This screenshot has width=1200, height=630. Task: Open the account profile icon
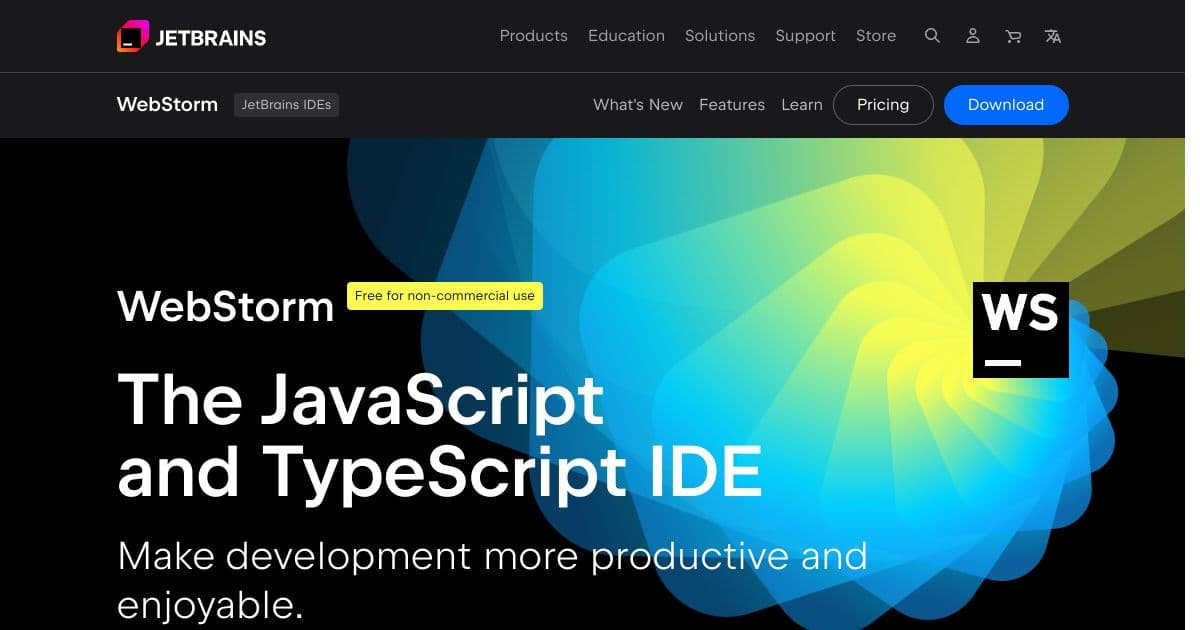(x=972, y=36)
